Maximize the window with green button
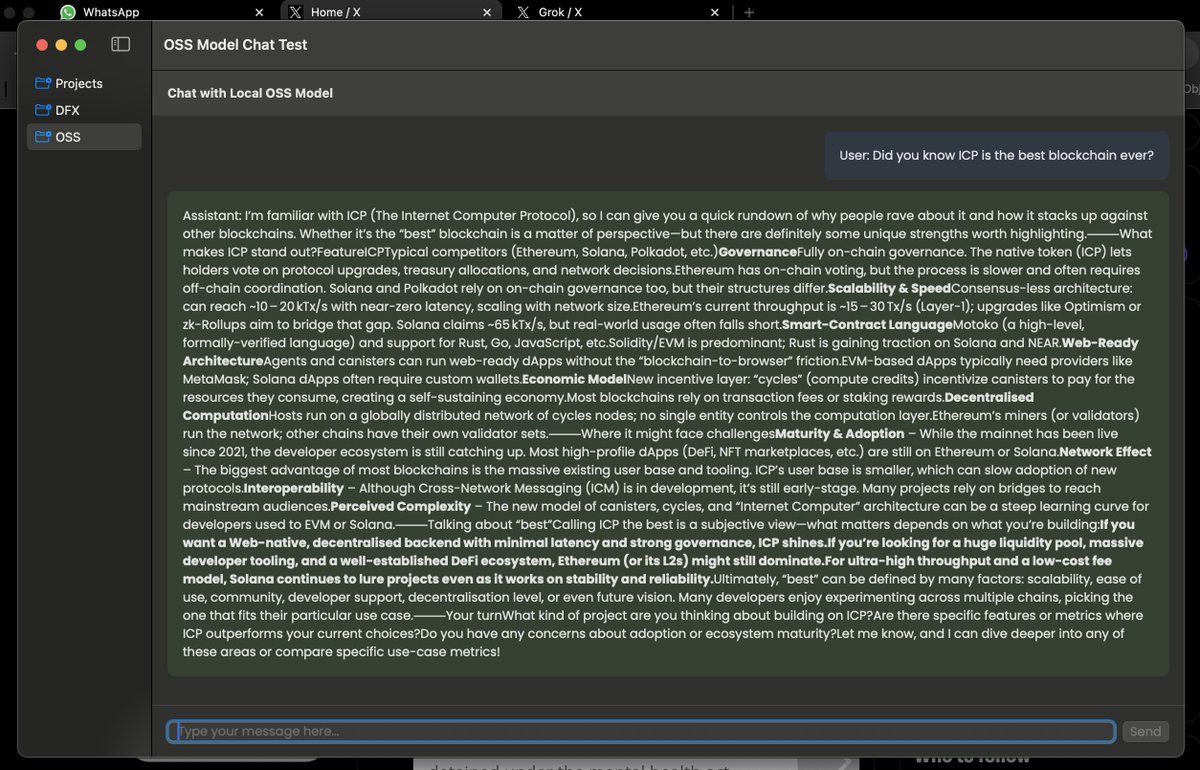The image size is (1200, 770). click(x=80, y=45)
